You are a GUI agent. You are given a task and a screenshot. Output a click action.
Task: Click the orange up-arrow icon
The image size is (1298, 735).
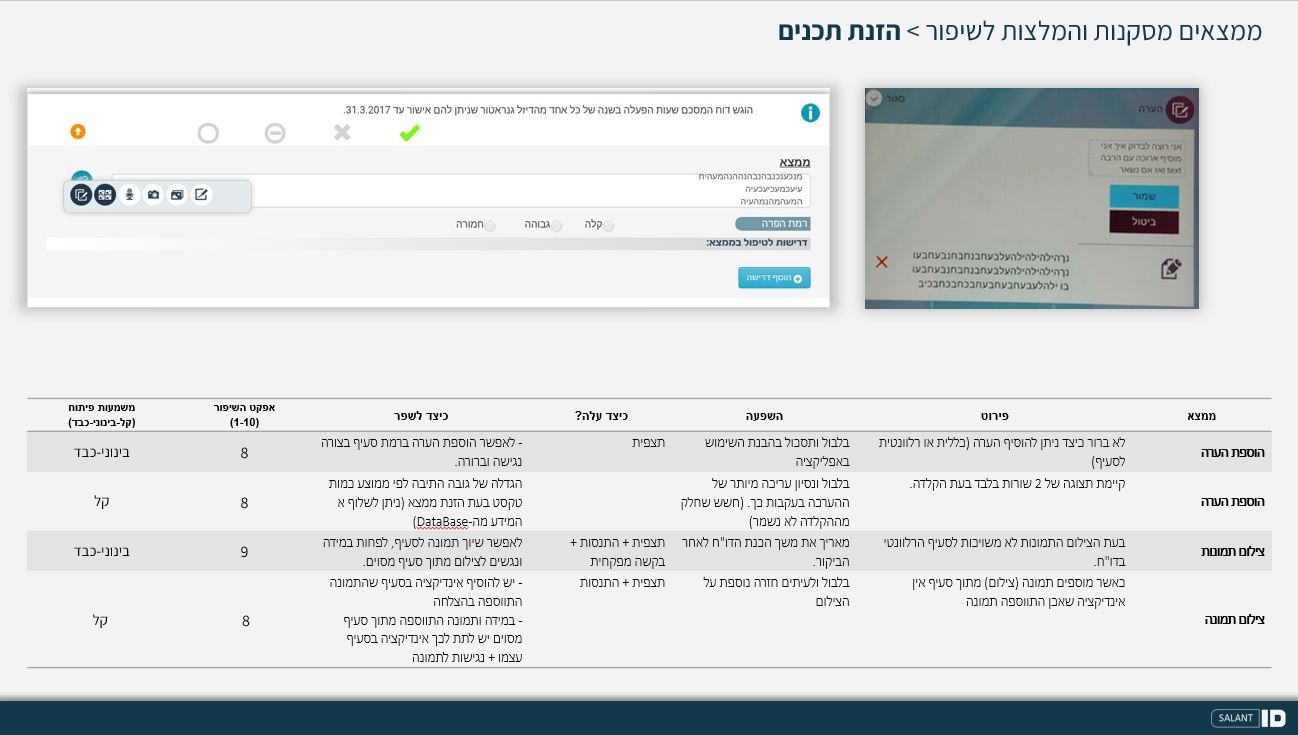point(78,131)
